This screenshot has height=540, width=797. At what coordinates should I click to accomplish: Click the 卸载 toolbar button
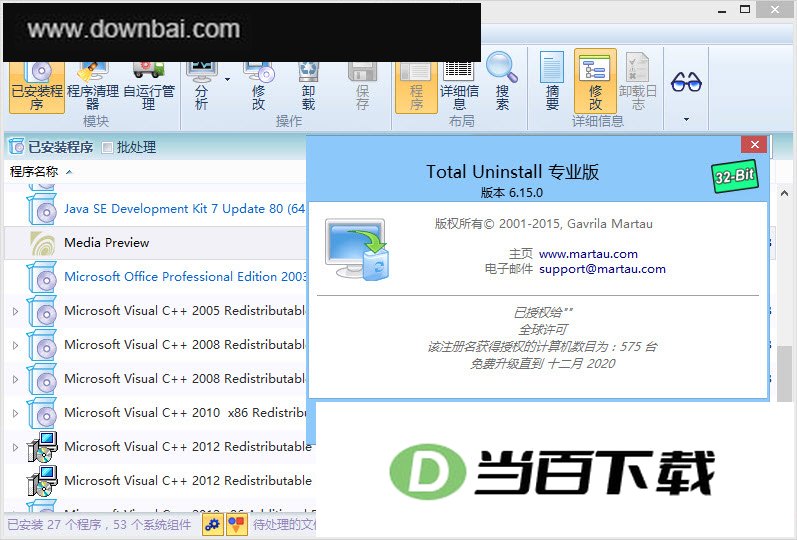308,86
